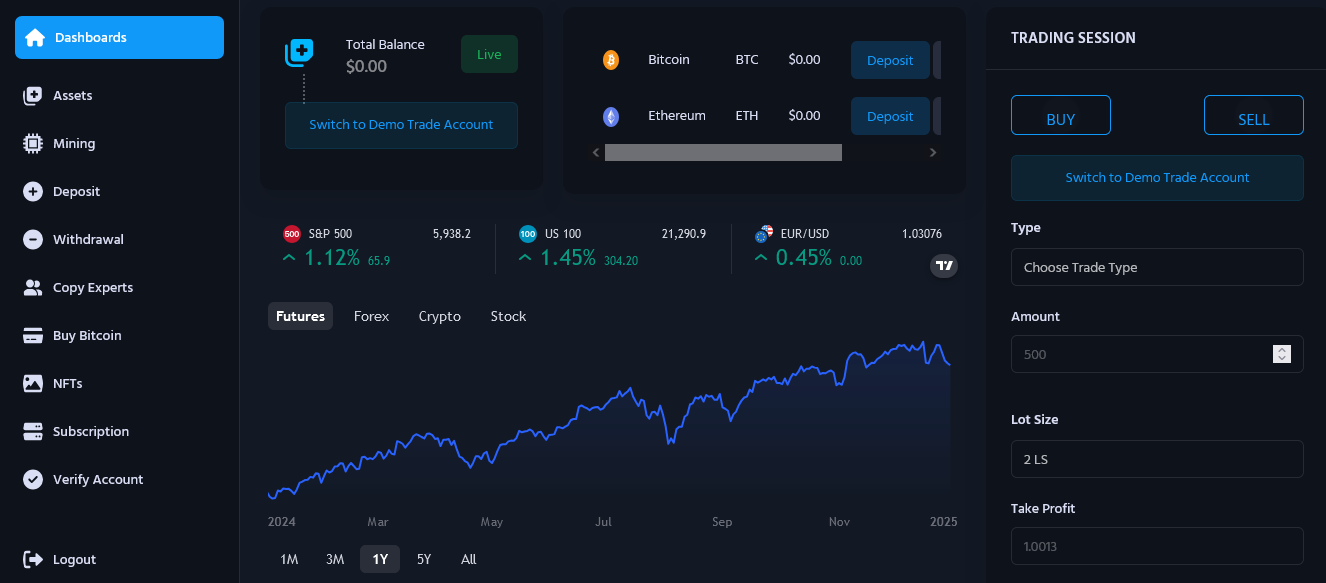Image resolution: width=1326 pixels, height=583 pixels.
Task: Click the Amount field stepper arrows
Action: pos(1281,354)
